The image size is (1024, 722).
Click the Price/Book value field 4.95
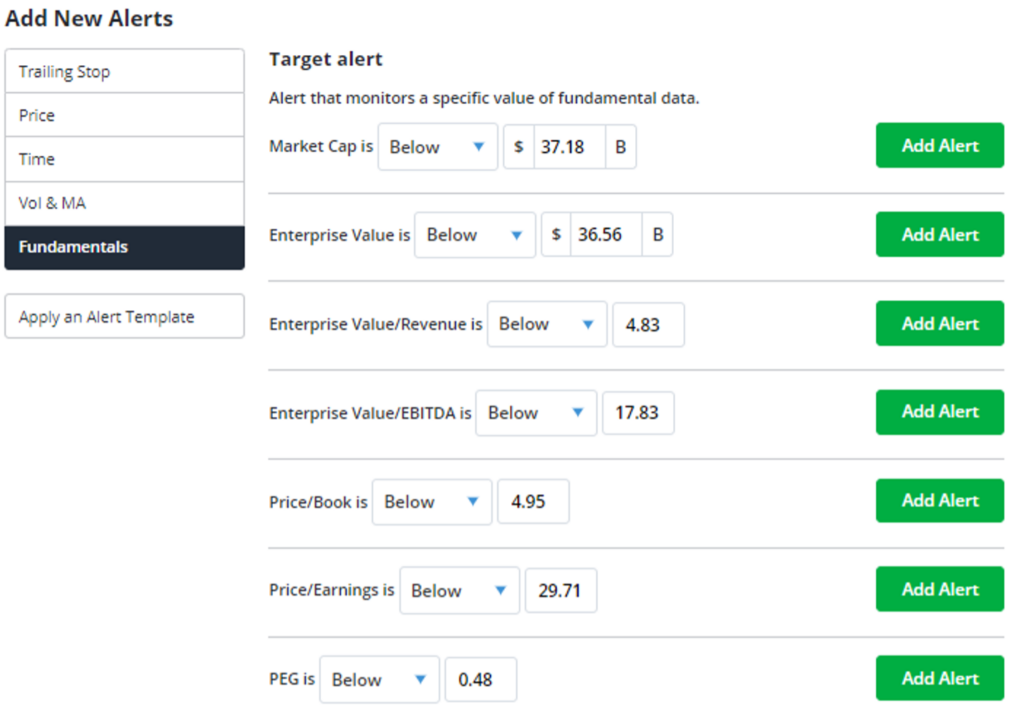point(534,502)
